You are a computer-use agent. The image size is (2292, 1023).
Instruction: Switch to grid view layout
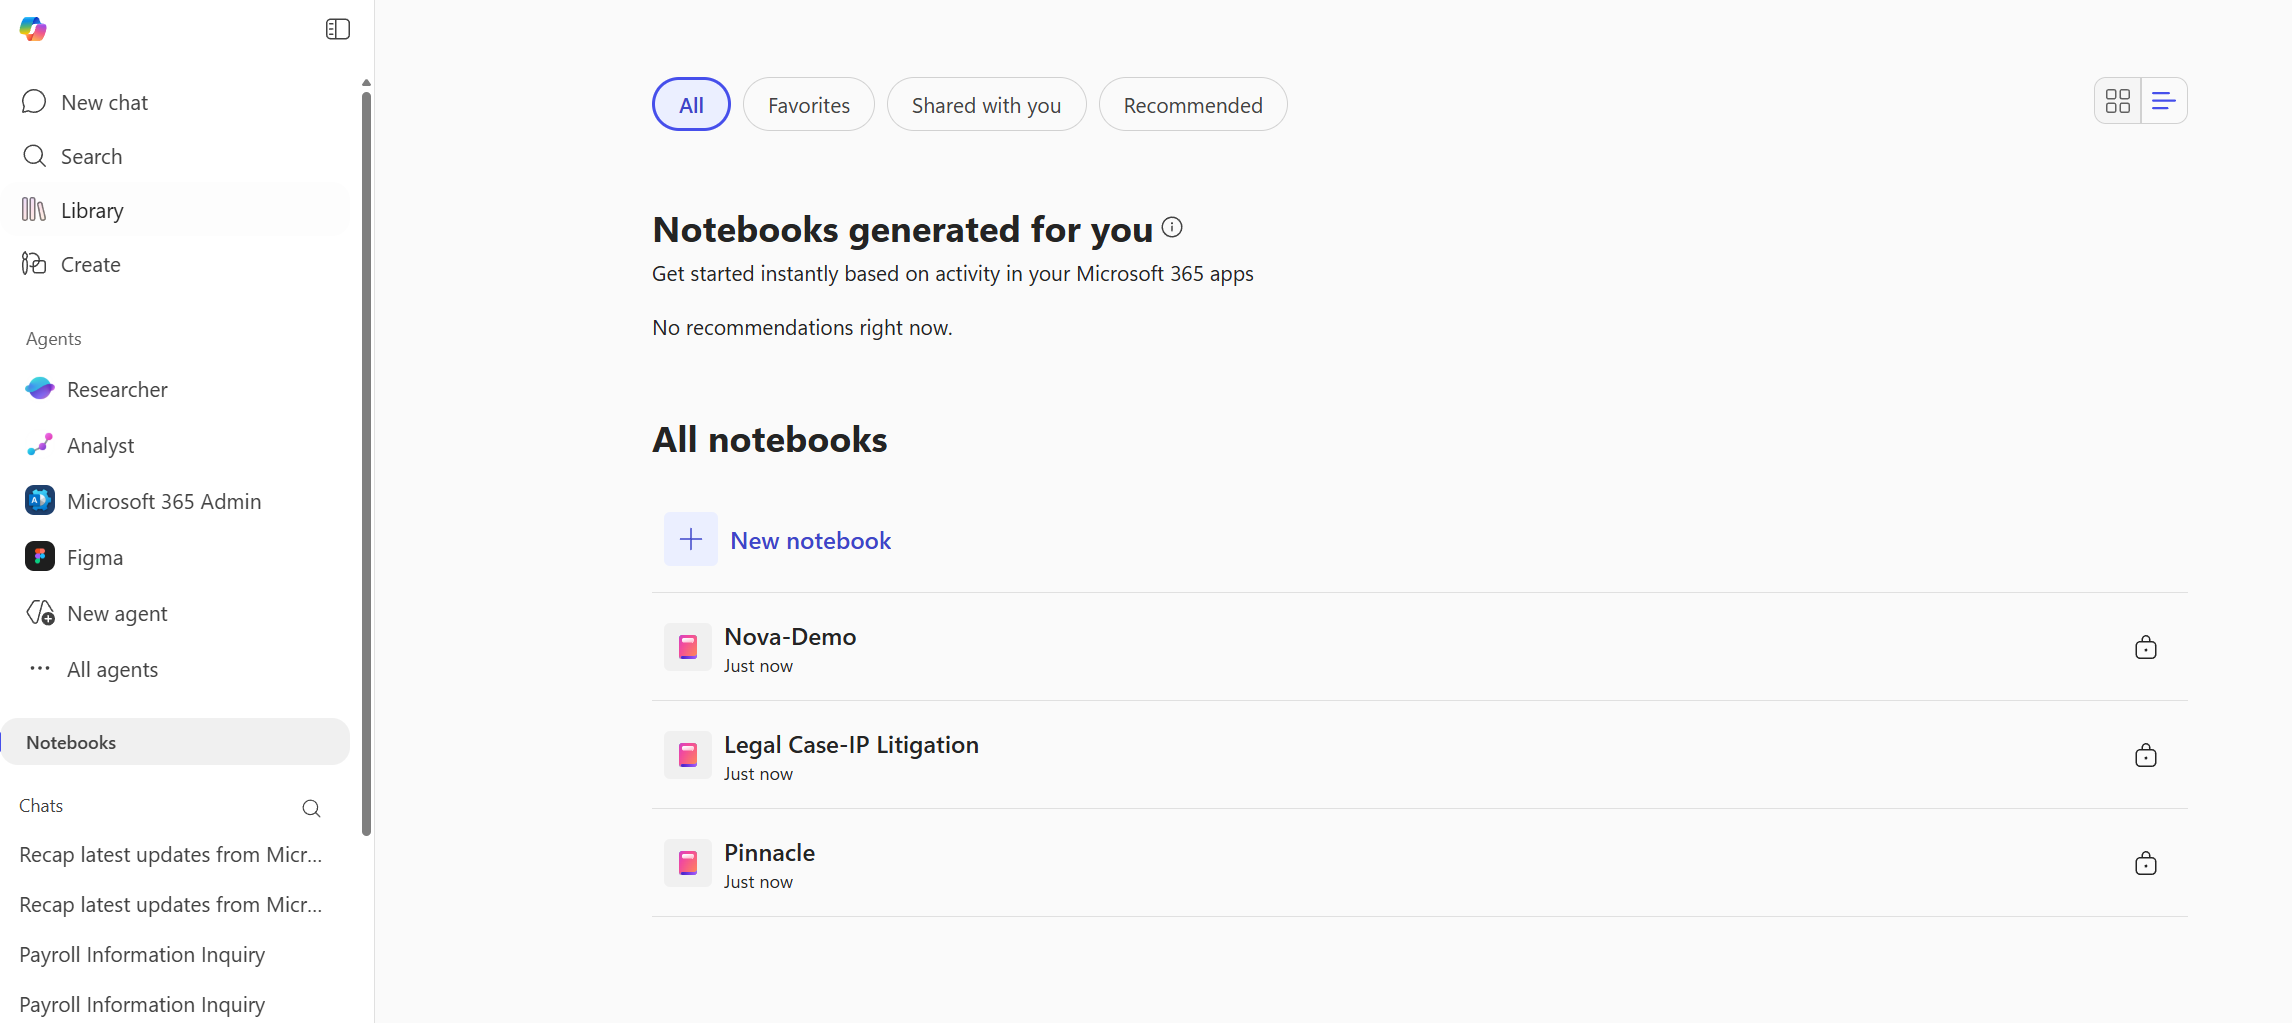(2117, 101)
